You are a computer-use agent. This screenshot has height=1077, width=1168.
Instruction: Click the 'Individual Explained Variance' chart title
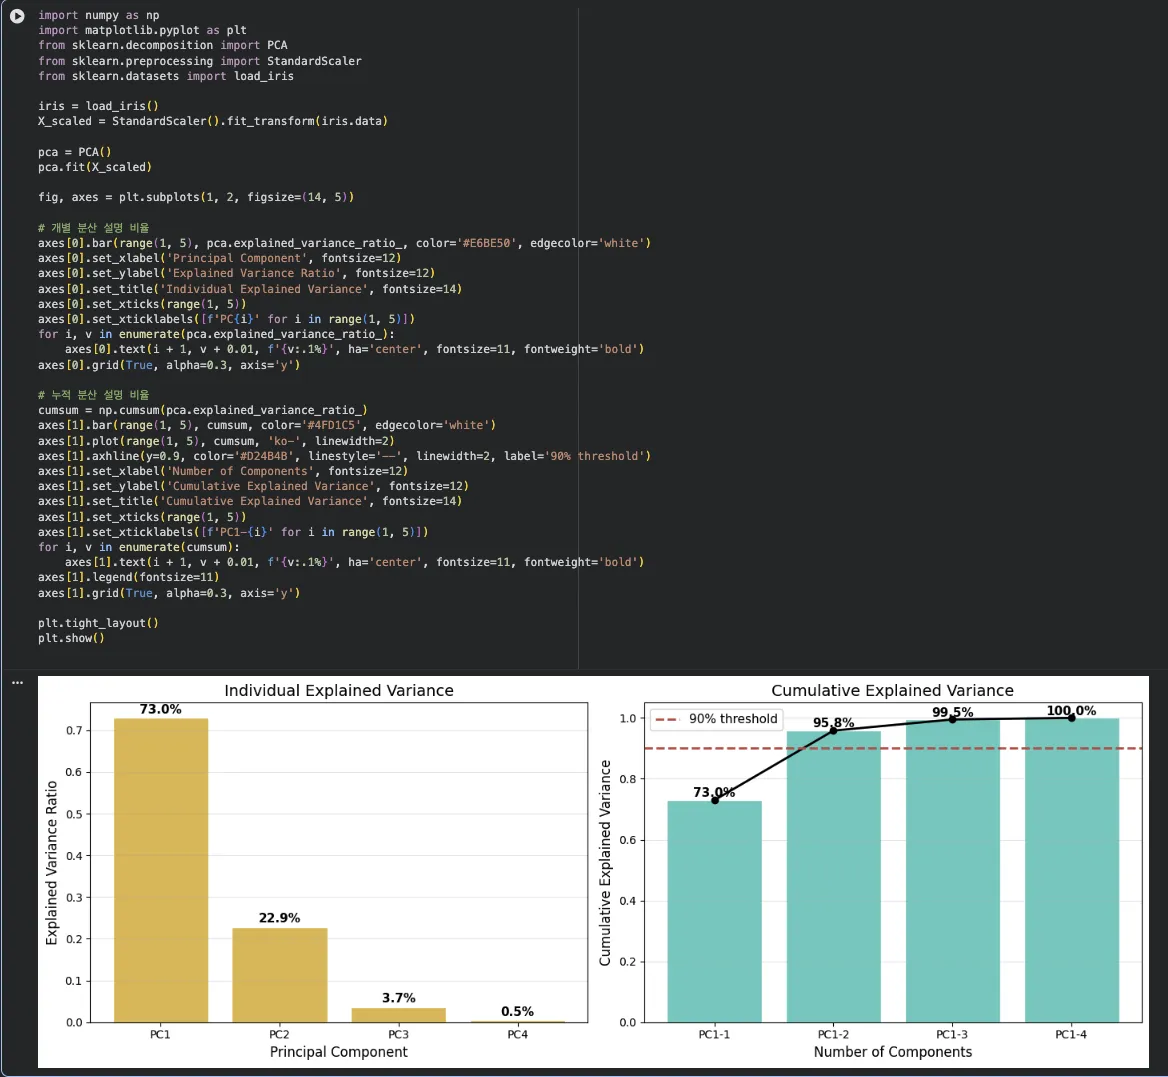coord(338,691)
